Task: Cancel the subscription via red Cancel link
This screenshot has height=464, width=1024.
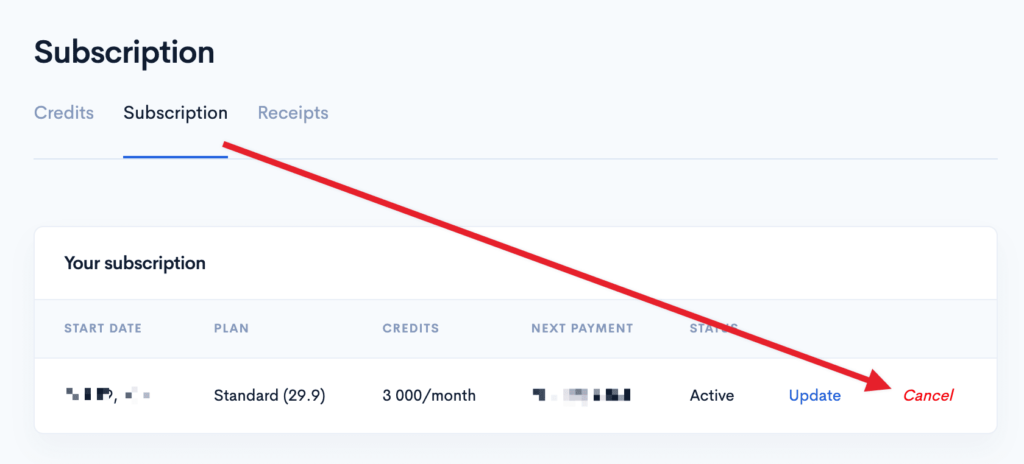Action: (928, 395)
